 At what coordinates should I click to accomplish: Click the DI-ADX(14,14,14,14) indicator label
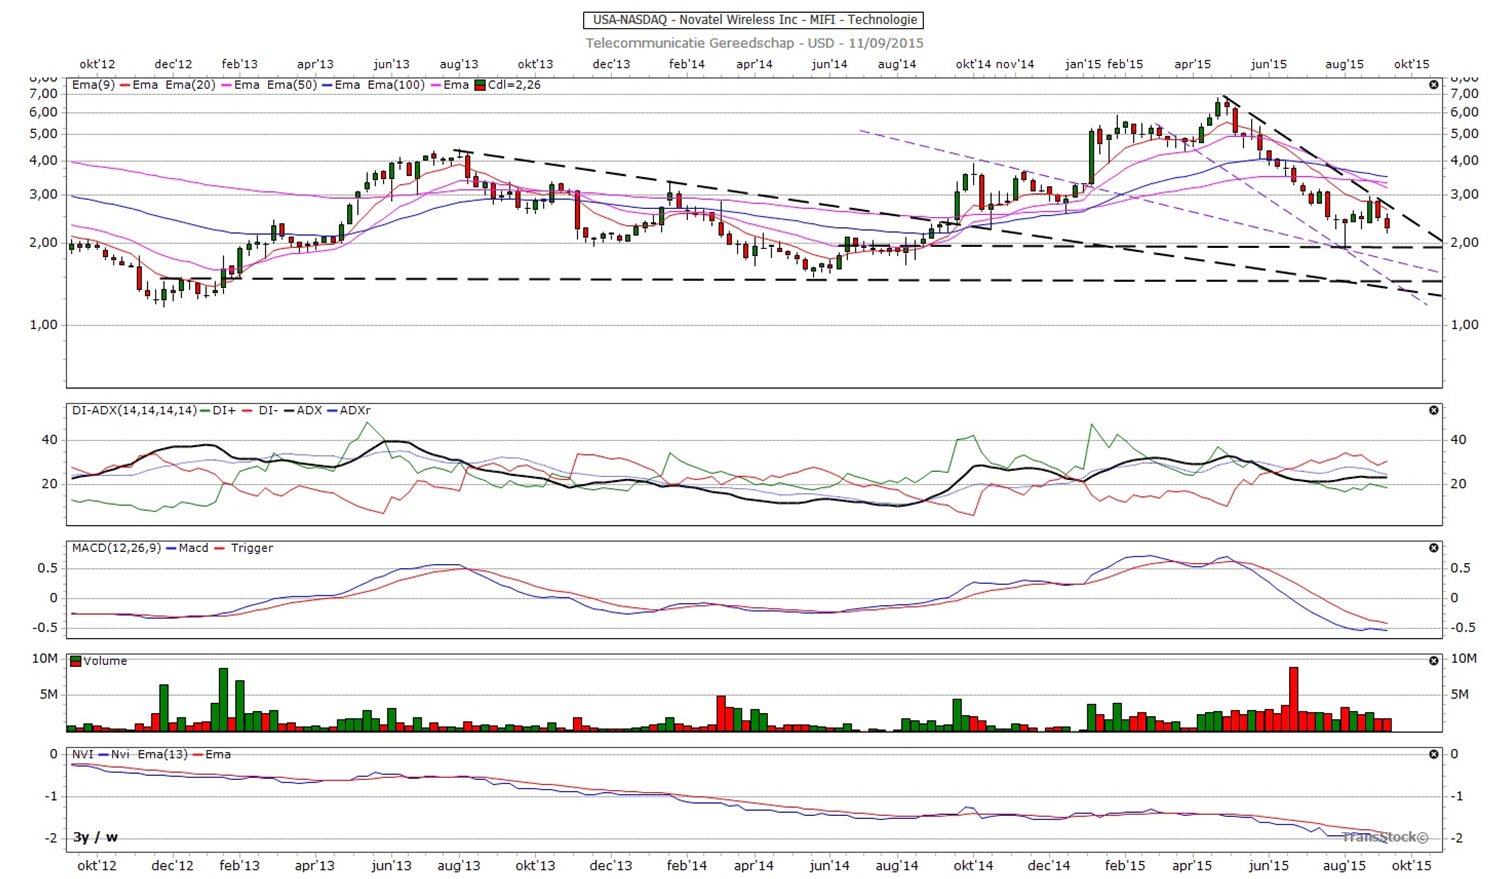click(134, 411)
